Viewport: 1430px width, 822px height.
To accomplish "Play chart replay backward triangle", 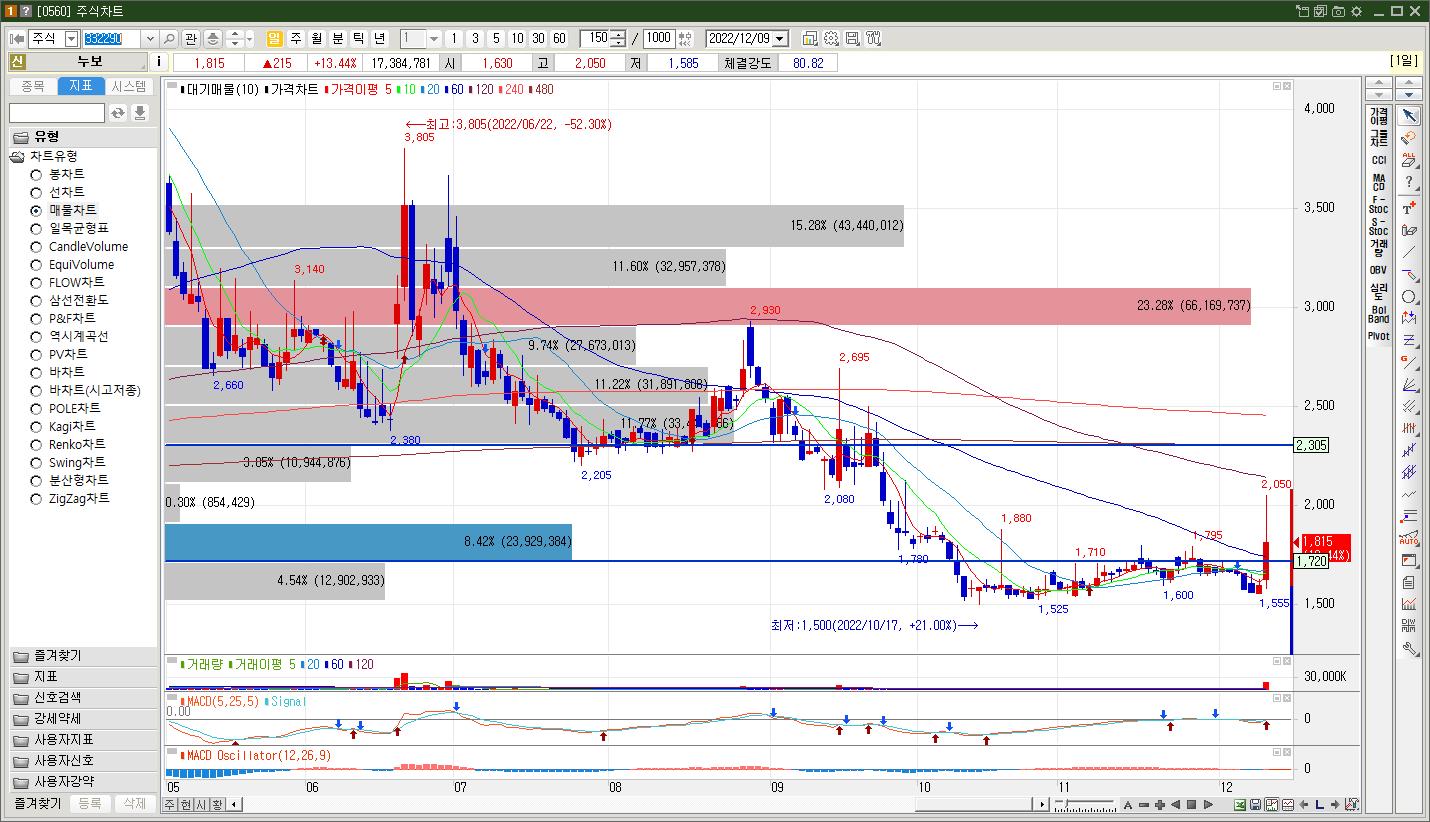I will click(1176, 805).
